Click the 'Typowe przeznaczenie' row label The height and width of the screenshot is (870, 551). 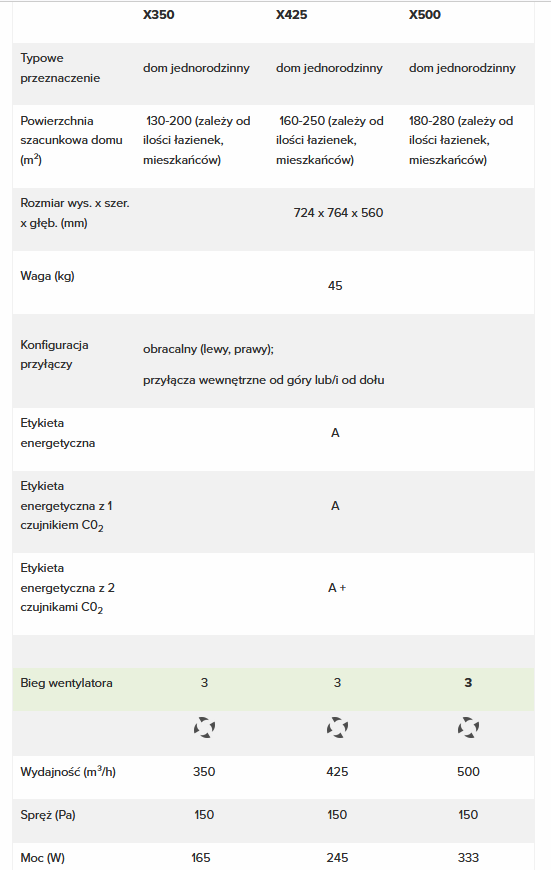[x=60, y=68]
